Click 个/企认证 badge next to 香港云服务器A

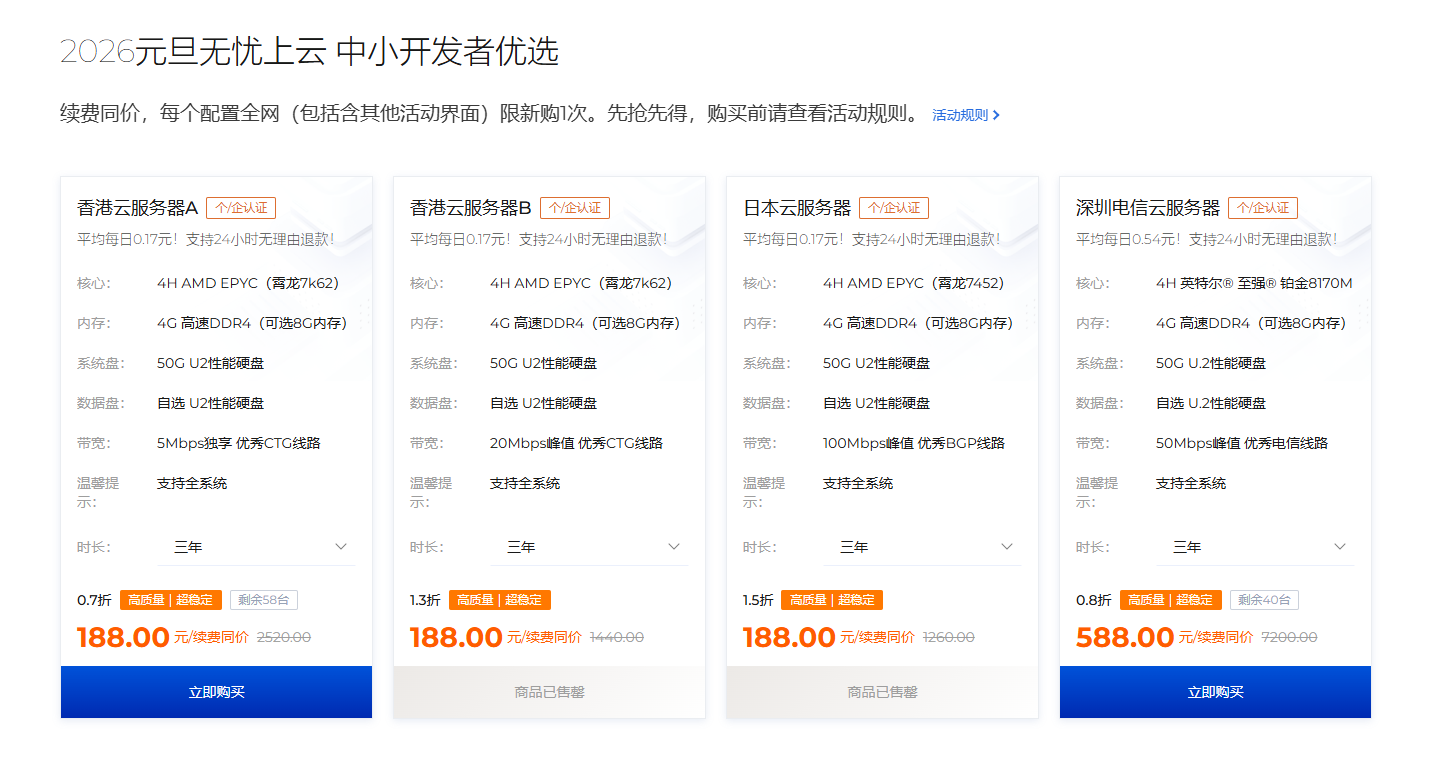tap(241, 208)
